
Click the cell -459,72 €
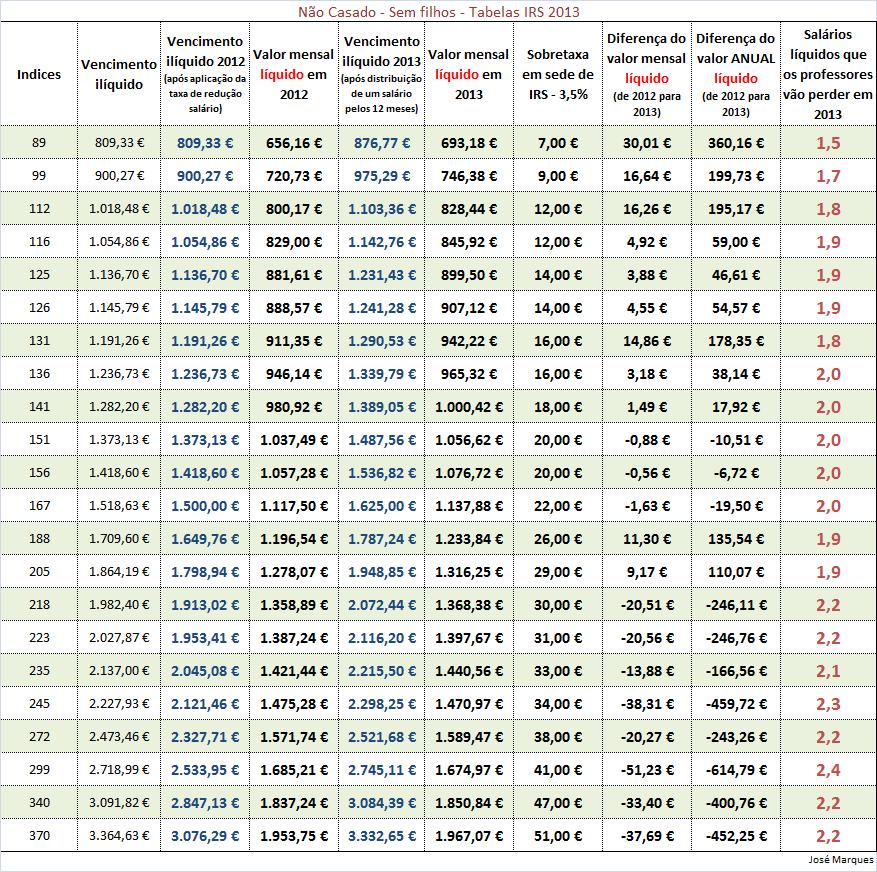[x=735, y=704]
